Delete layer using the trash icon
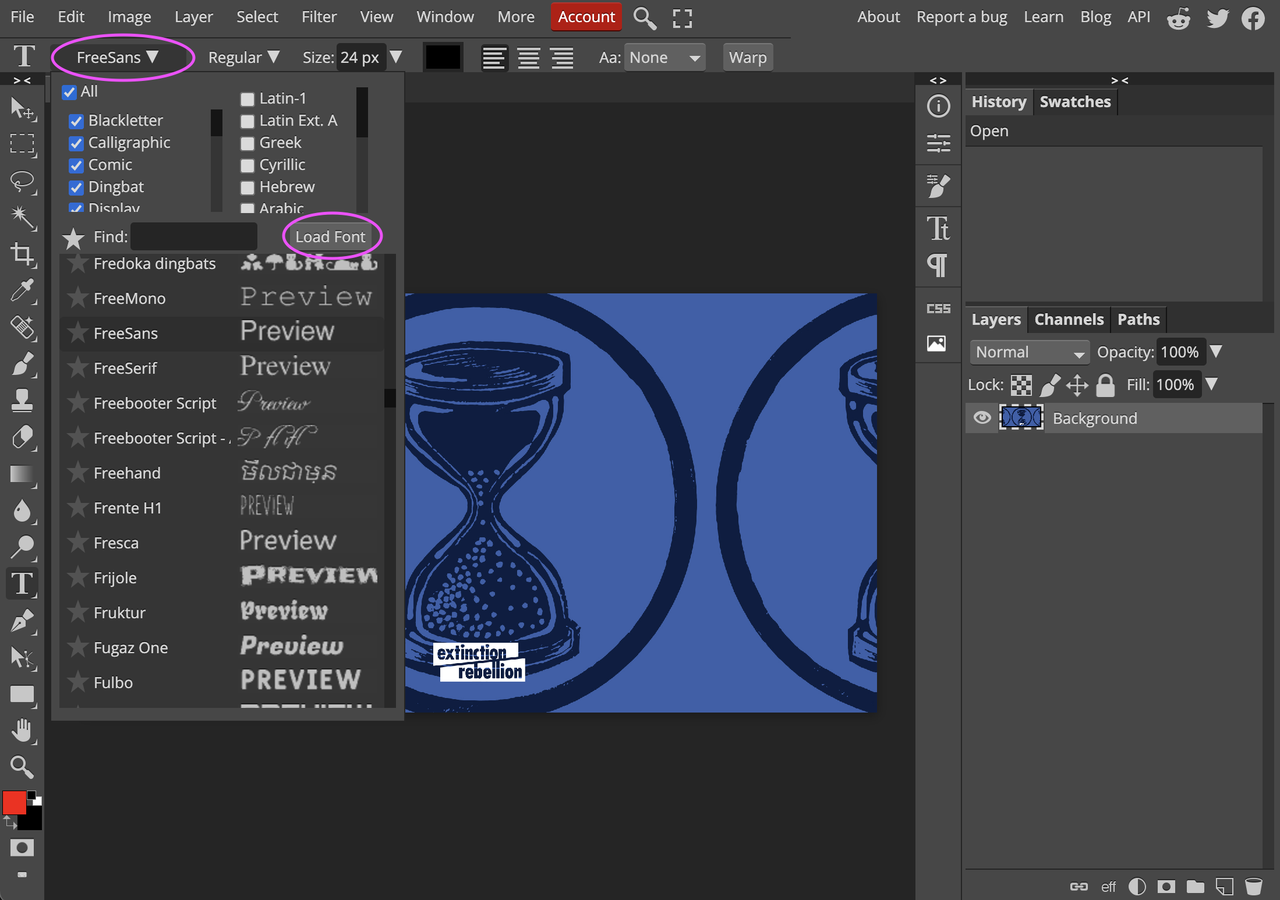 1252,886
